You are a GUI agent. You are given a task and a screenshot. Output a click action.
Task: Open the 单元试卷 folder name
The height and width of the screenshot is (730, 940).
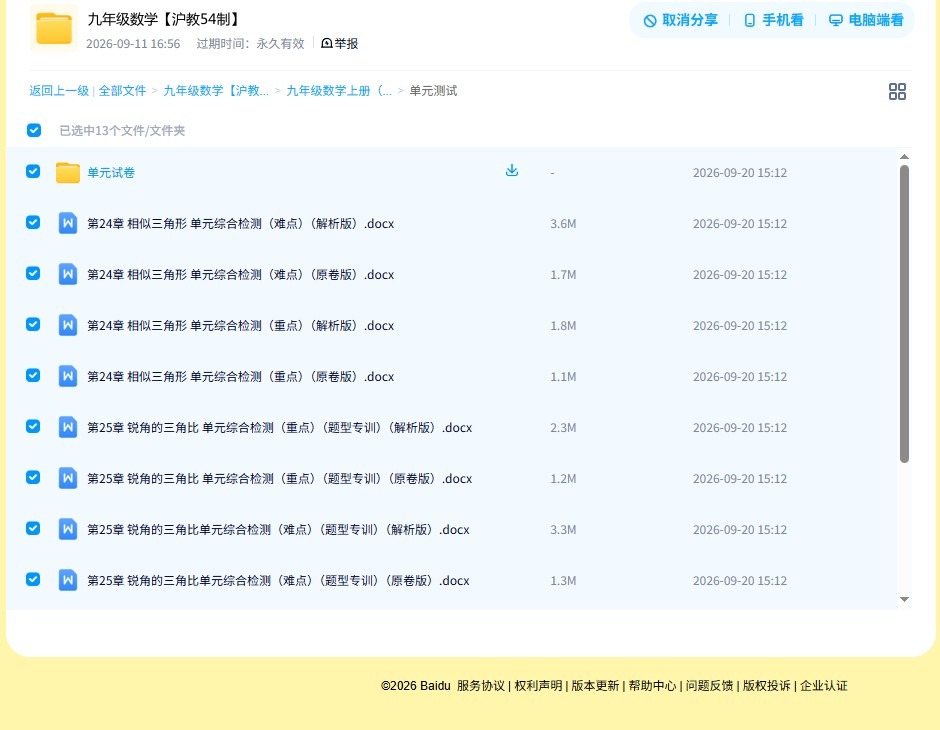(111, 173)
